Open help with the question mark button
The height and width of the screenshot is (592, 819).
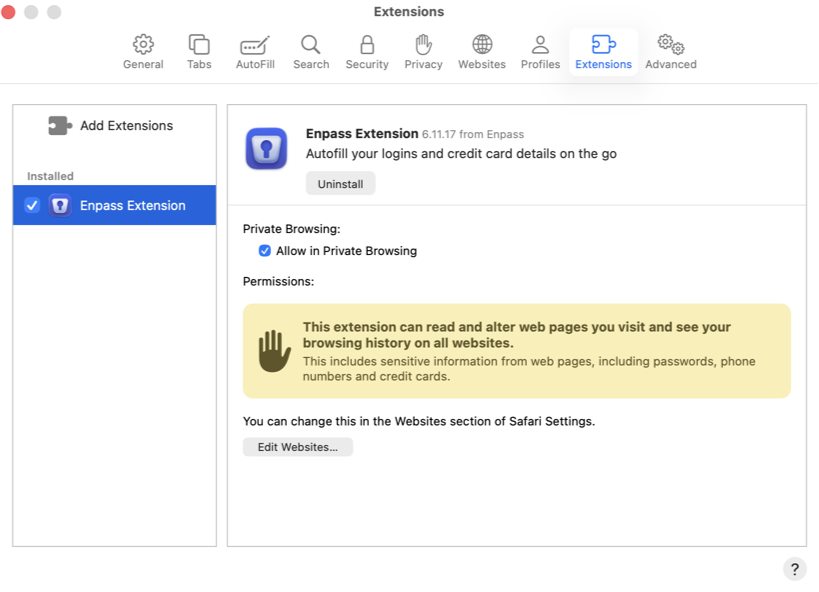click(x=794, y=568)
